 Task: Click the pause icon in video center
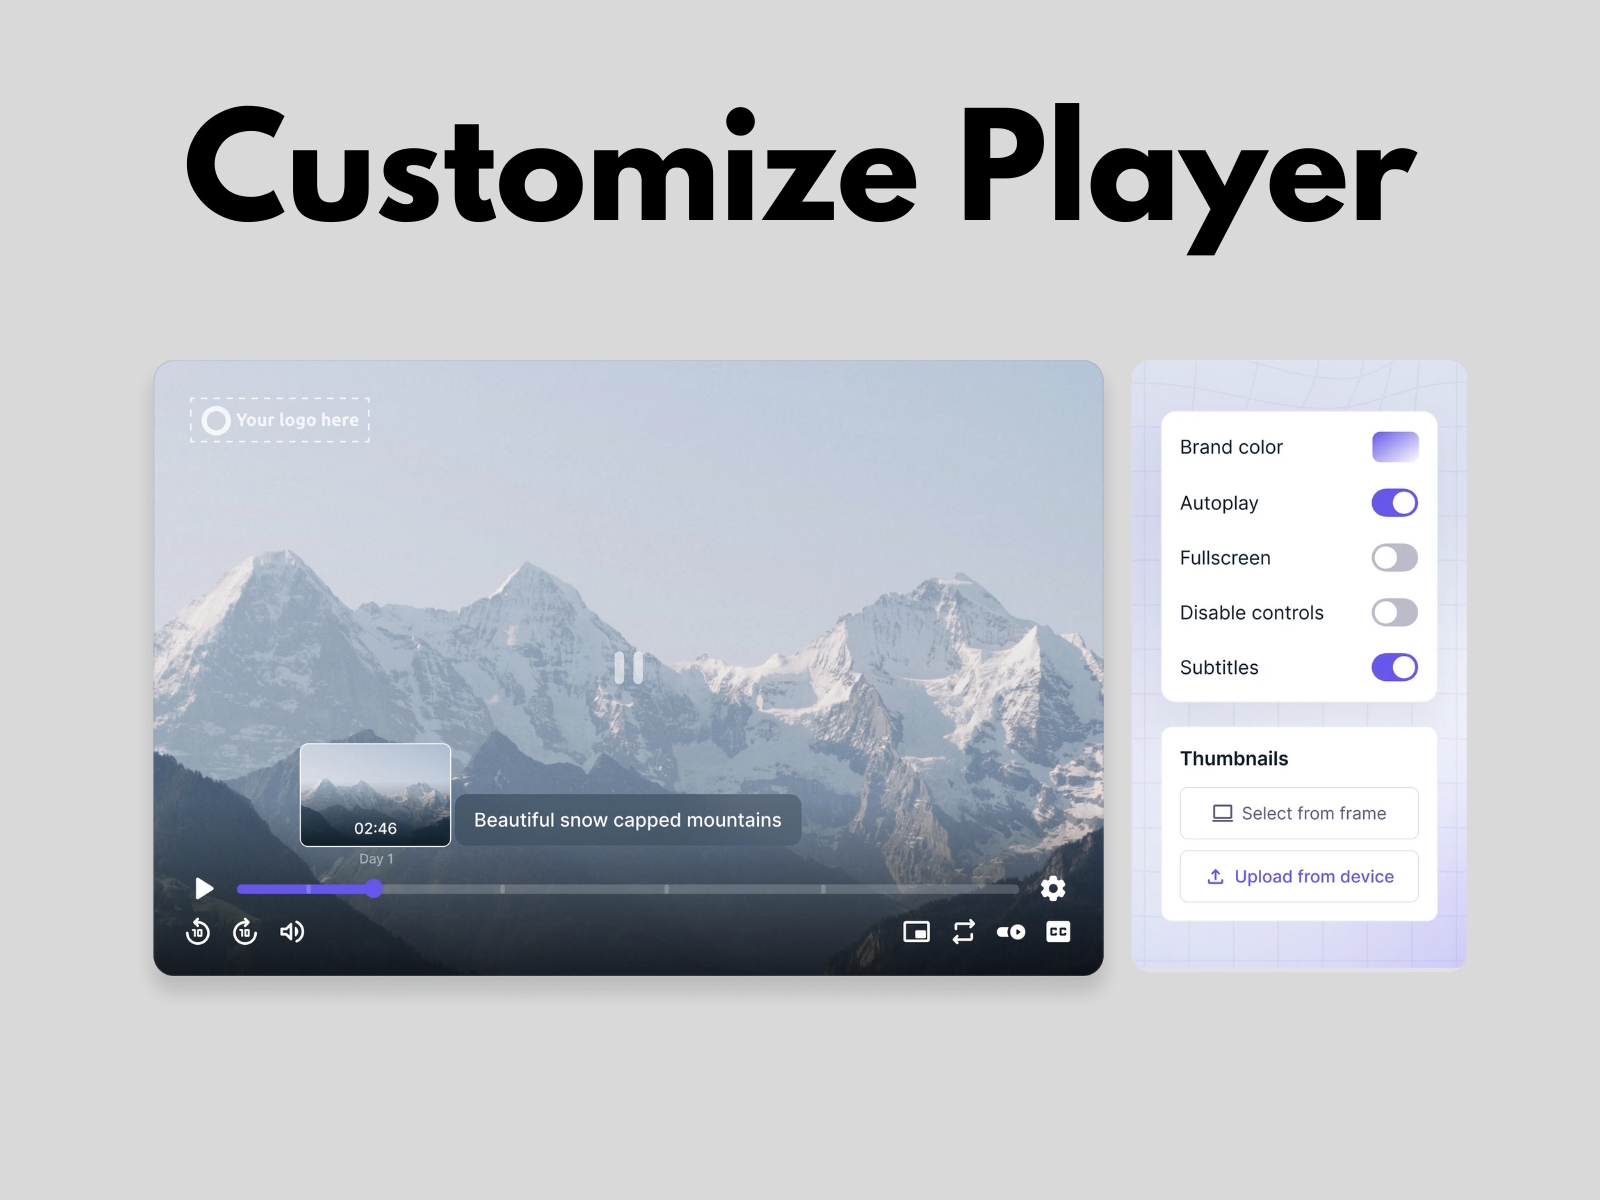[629, 668]
